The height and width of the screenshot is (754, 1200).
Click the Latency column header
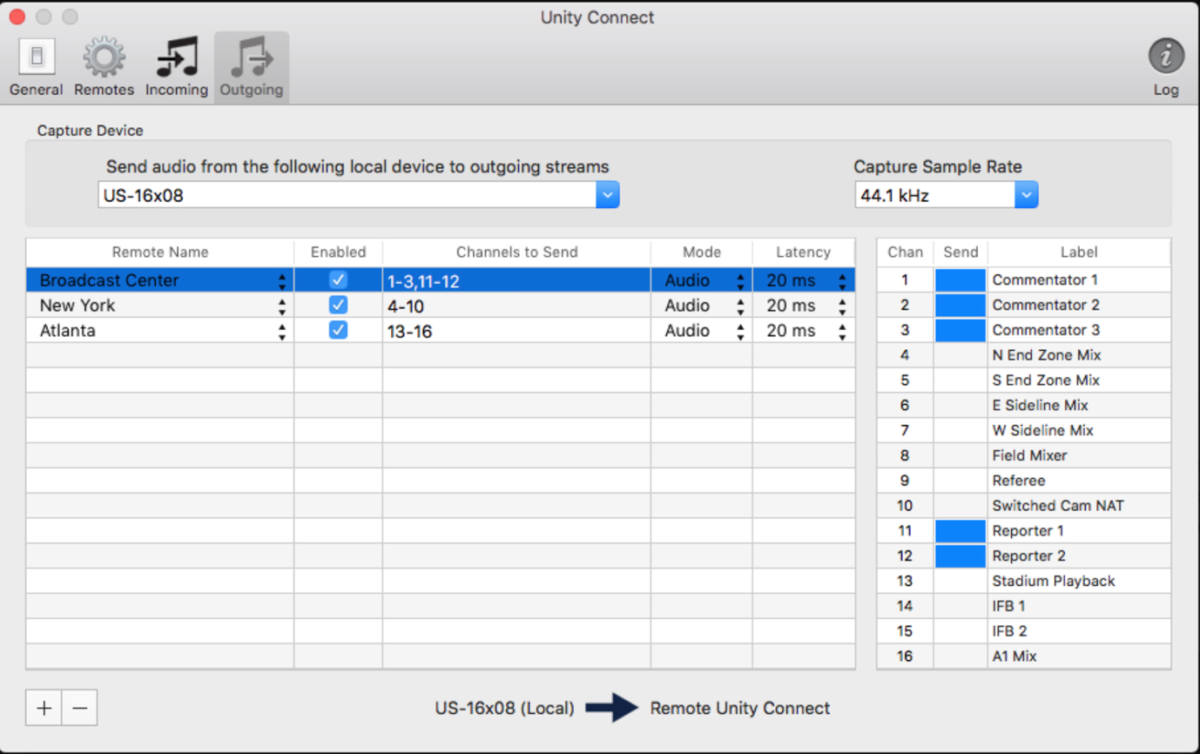(x=803, y=252)
